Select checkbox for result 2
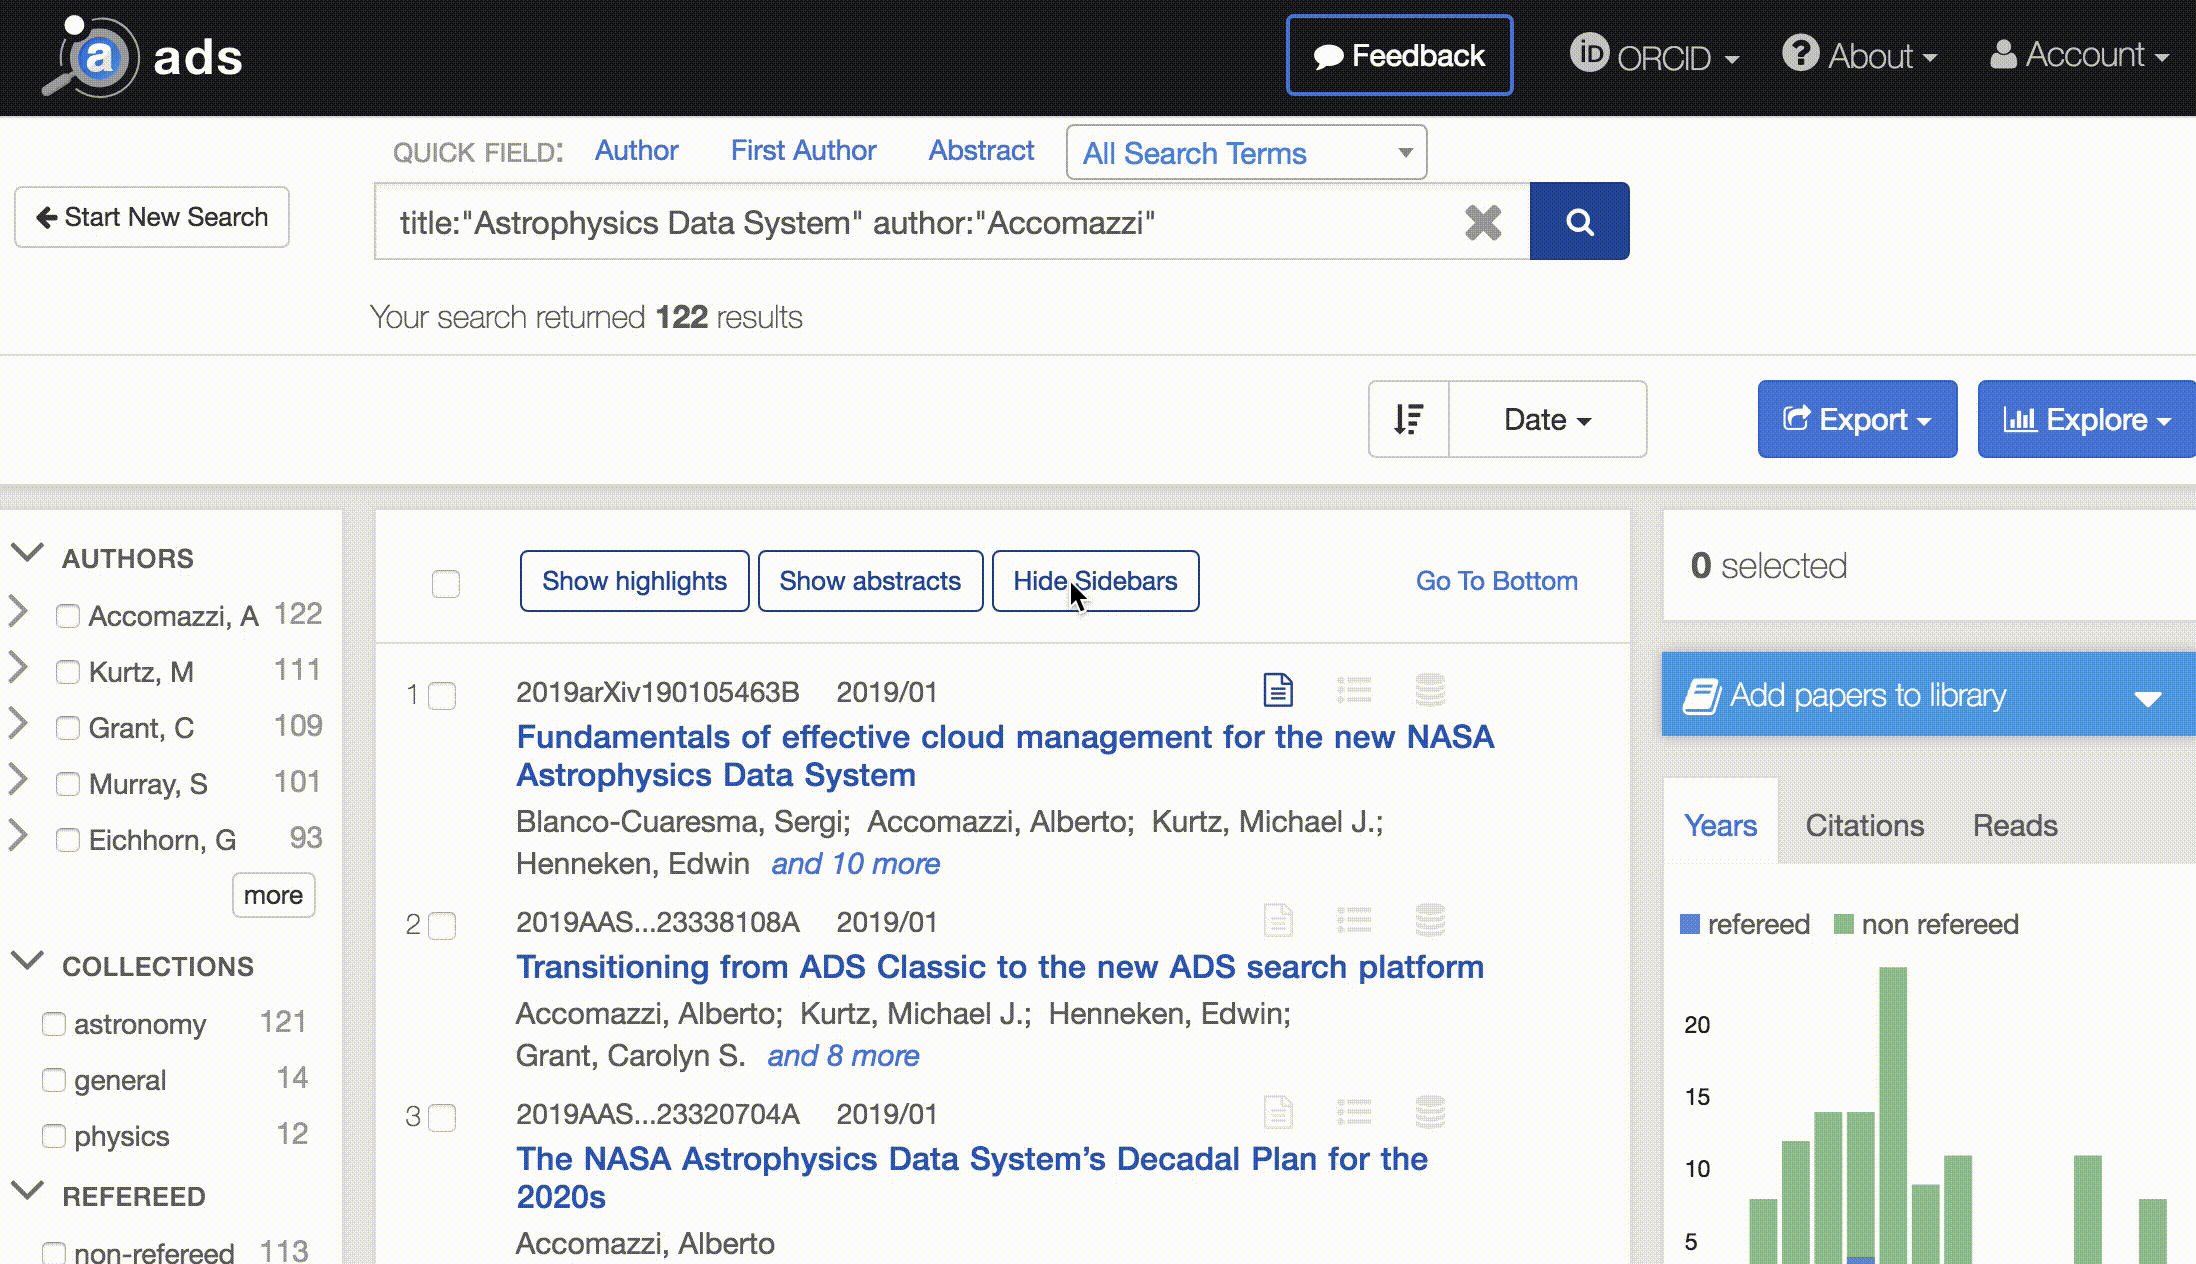Viewport: 2196px width, 1264px height. 442,926
